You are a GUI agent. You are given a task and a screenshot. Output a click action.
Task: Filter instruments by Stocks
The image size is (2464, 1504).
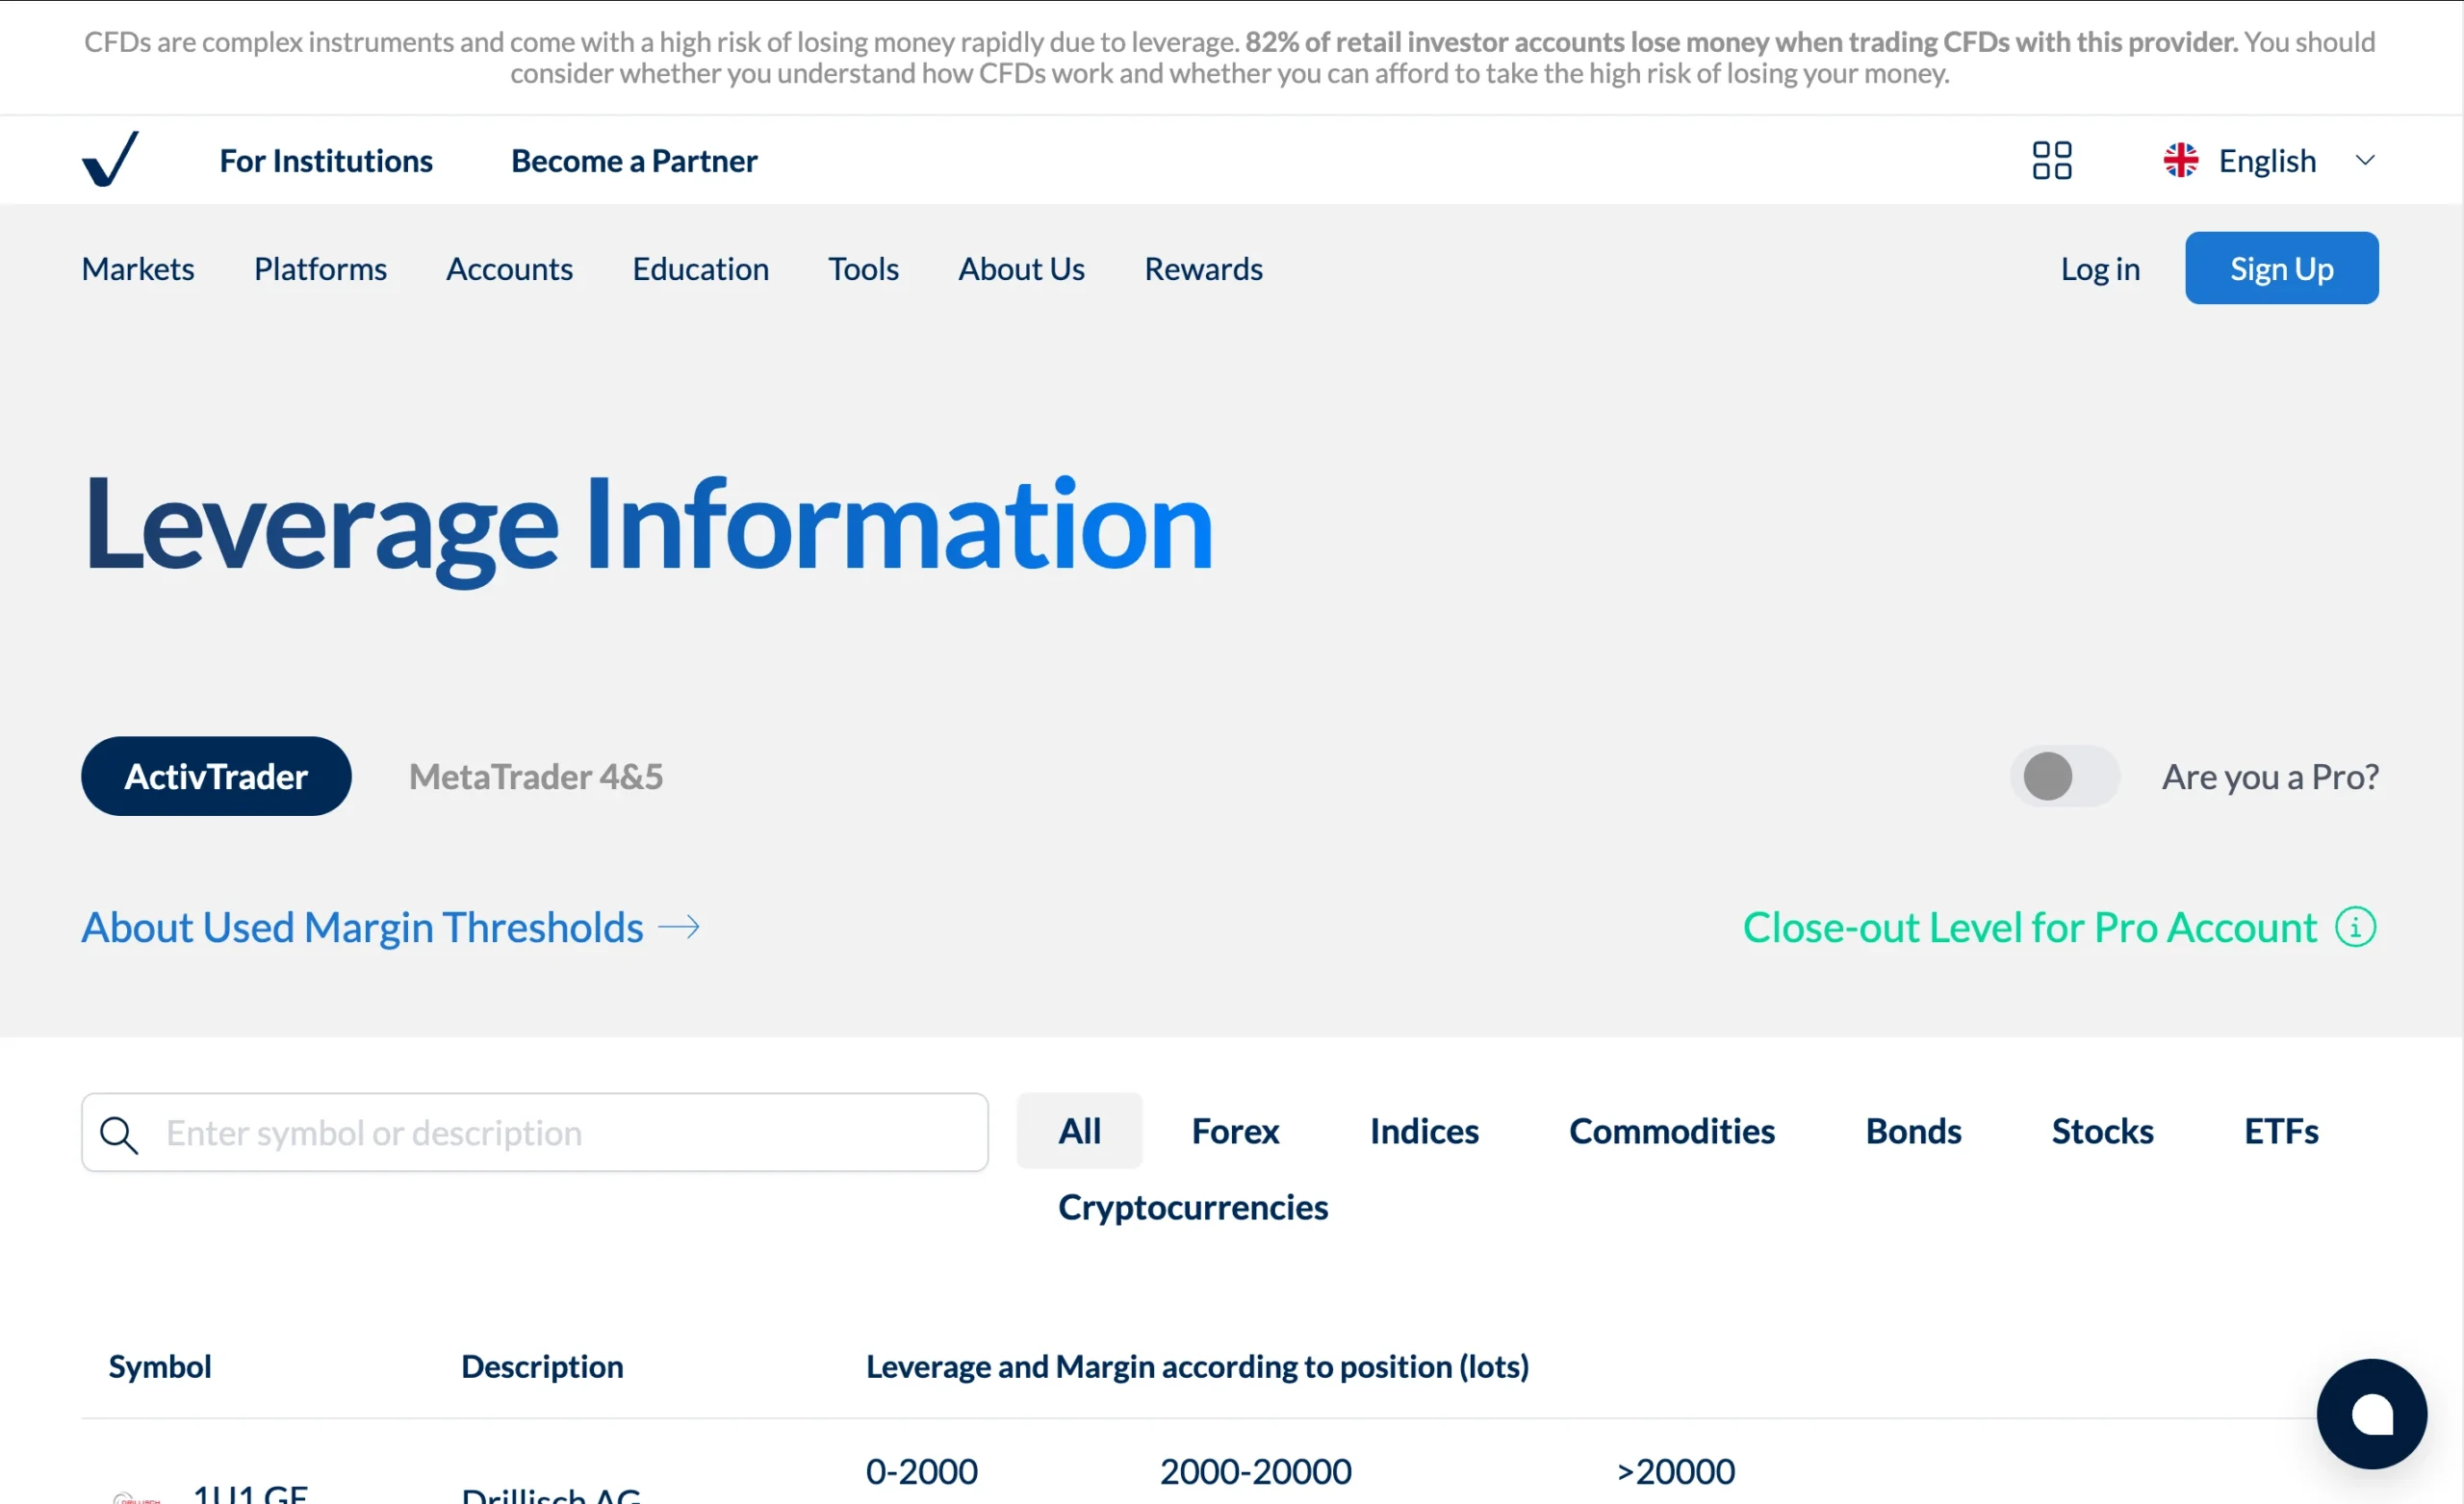point(2102,1131)
